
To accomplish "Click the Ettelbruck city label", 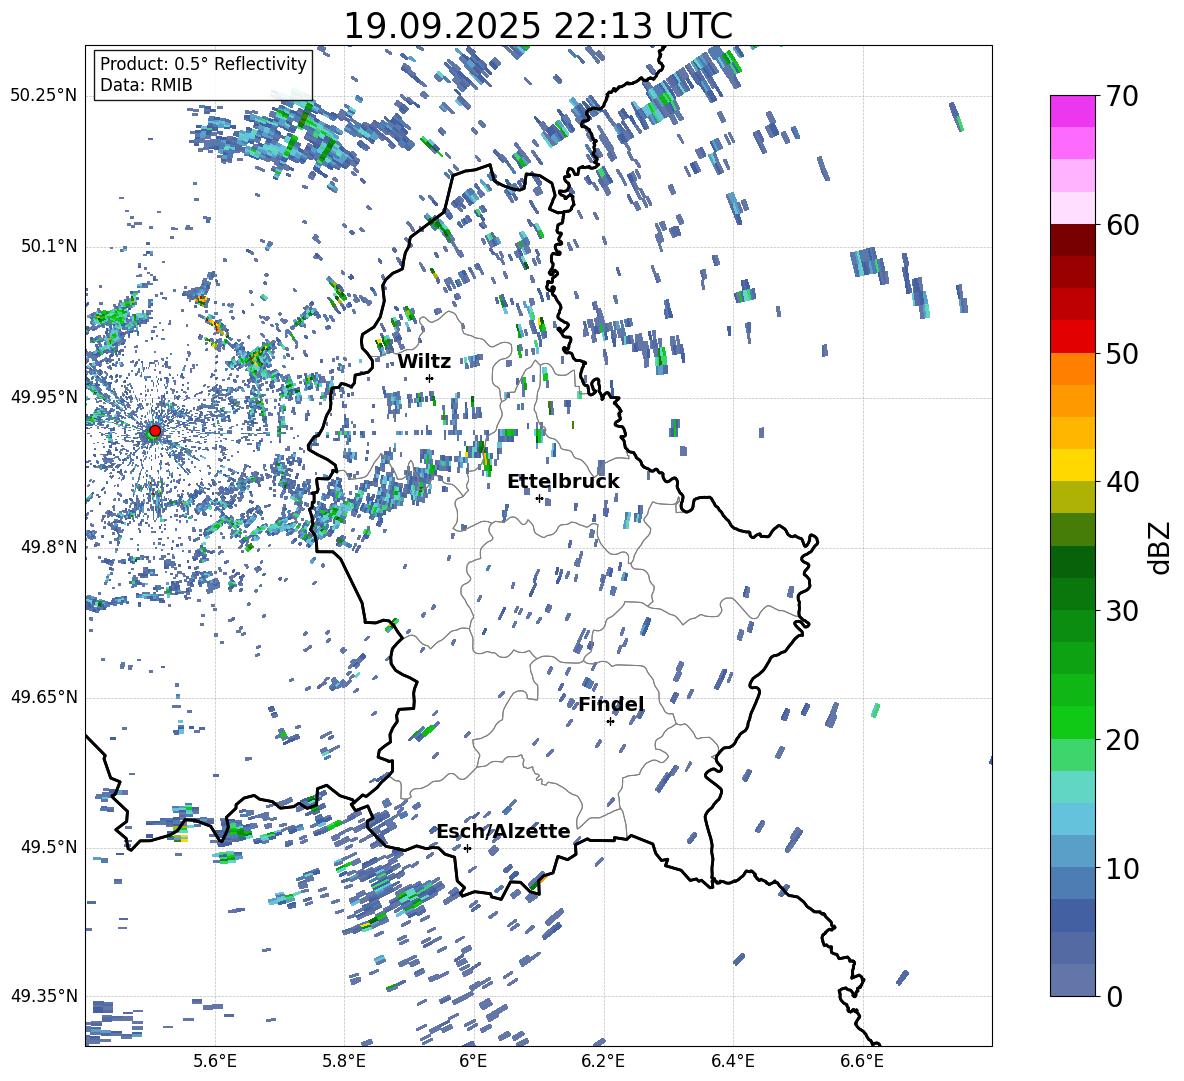I will coord(563,482).
